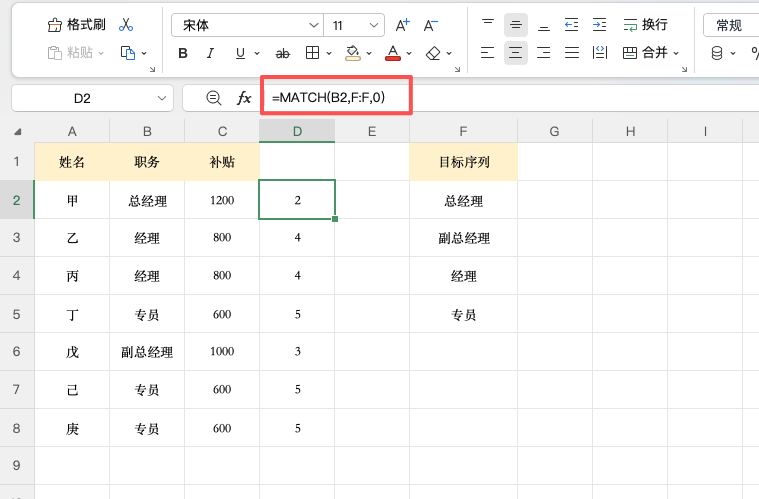Click the Clear eraser icon

(433, 53)
